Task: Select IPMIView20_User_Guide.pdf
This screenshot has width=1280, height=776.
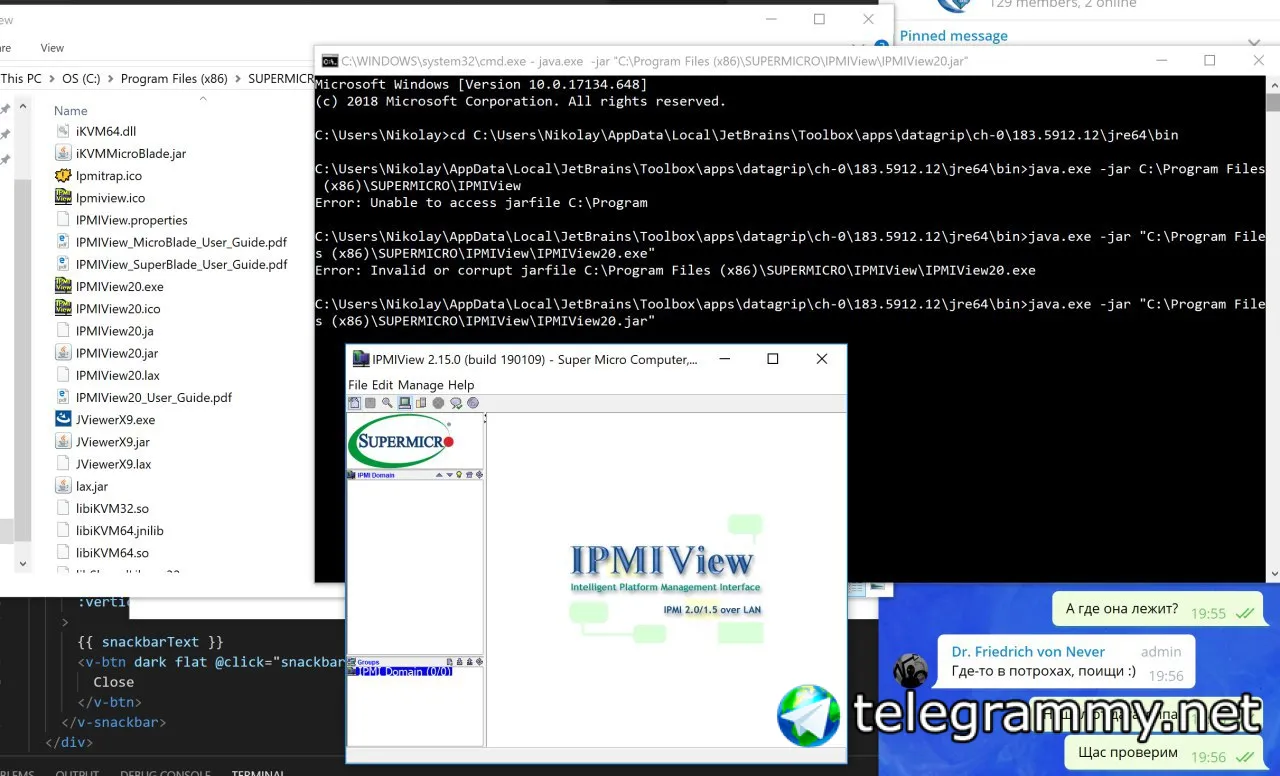Action: (154, 397)
